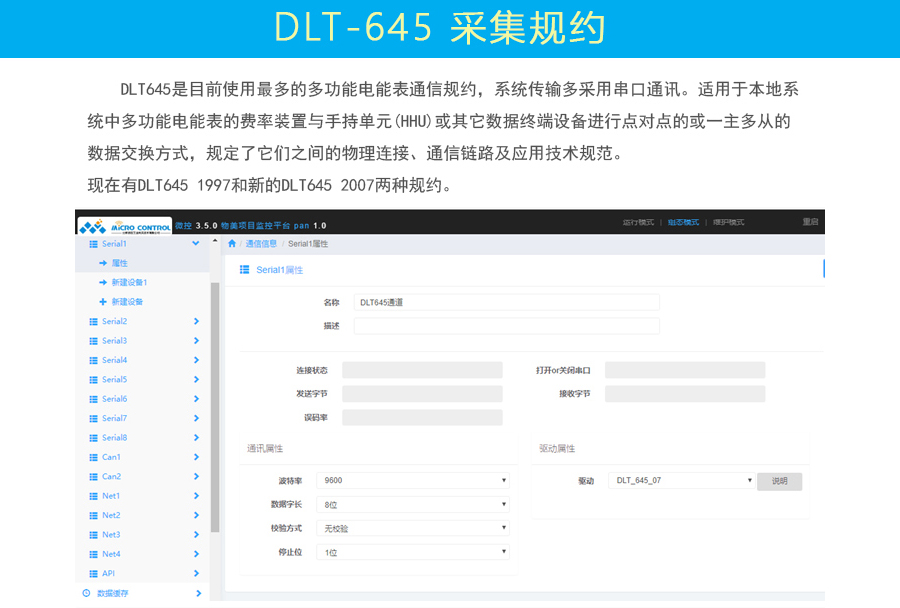
Task: Click the 新建设备1 arrow icon
Action: [x=101, y=282]
